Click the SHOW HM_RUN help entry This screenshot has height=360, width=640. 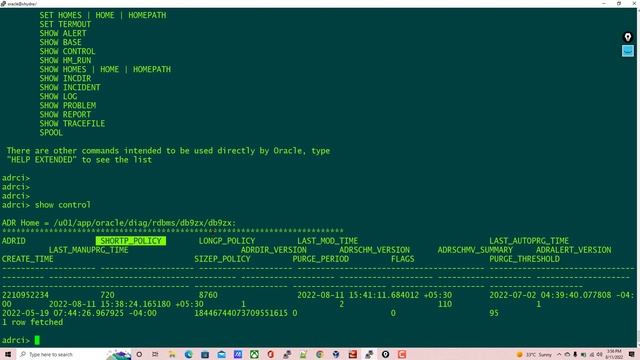click(65, 60)
